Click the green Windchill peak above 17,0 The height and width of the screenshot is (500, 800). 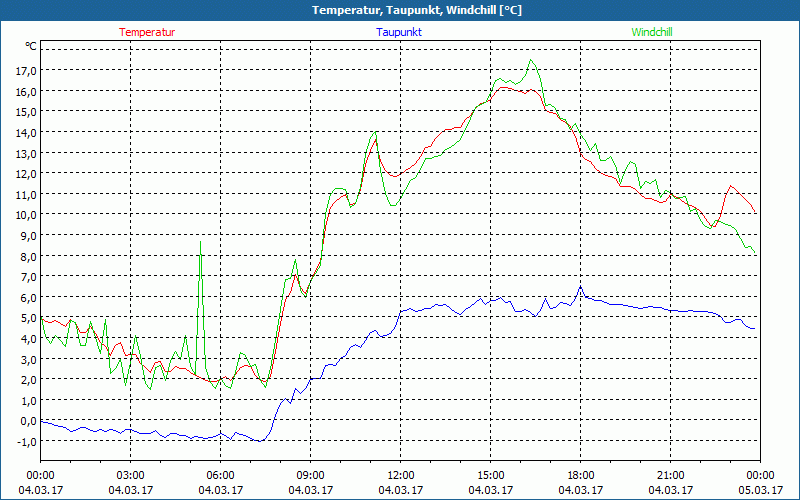[531, 60]
